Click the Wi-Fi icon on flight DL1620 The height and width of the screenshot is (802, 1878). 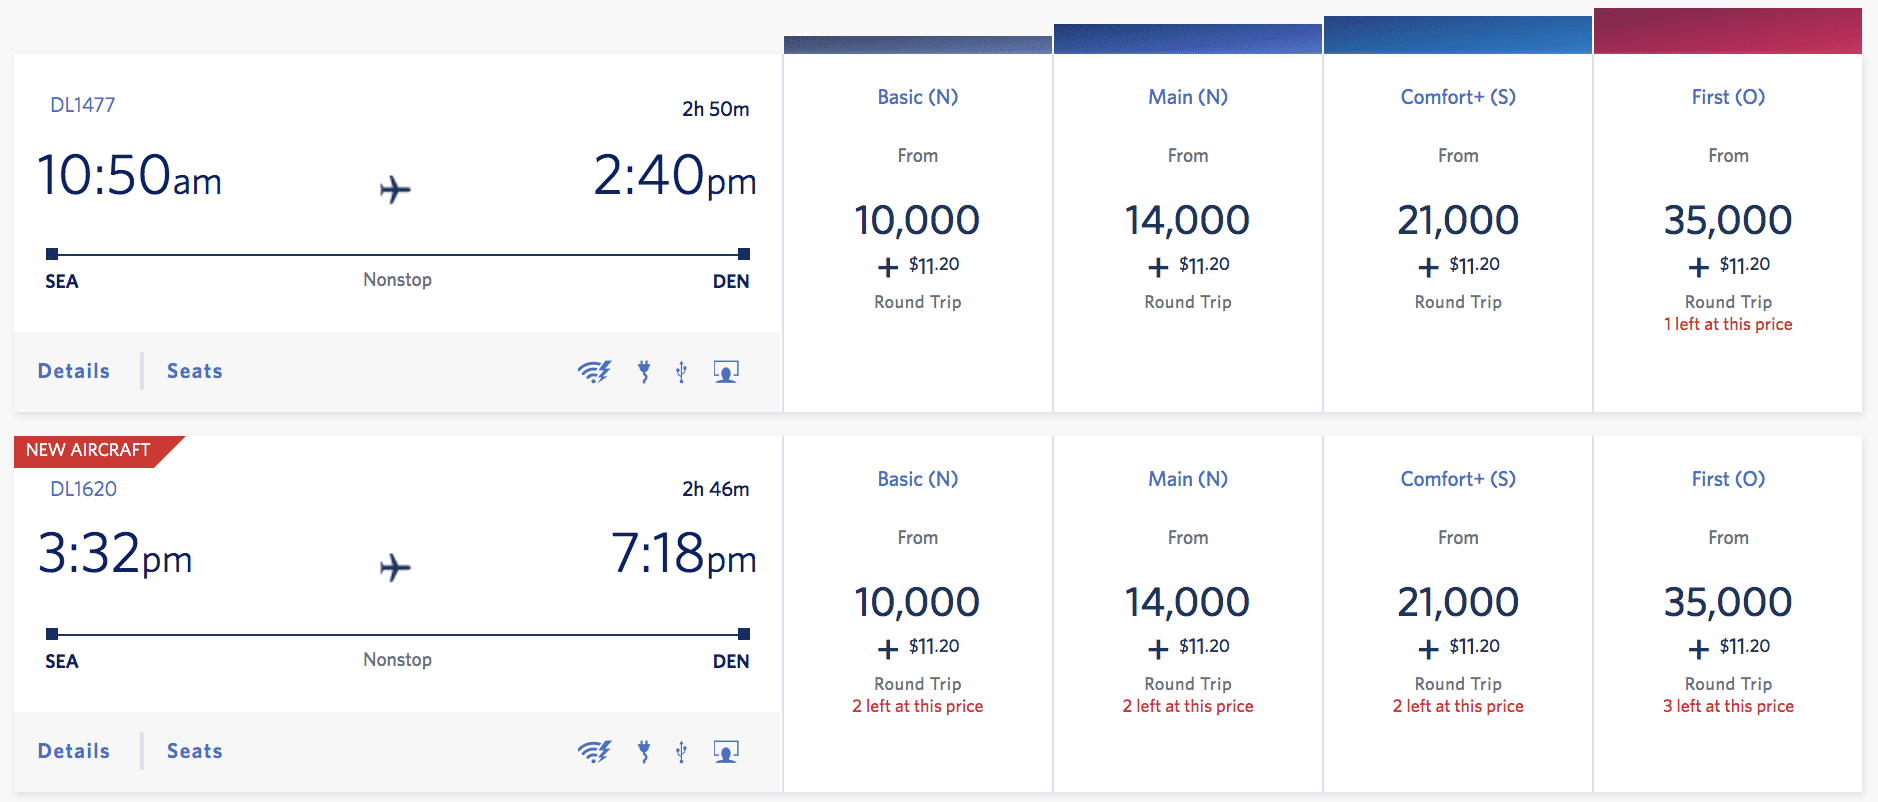point(595,750)
